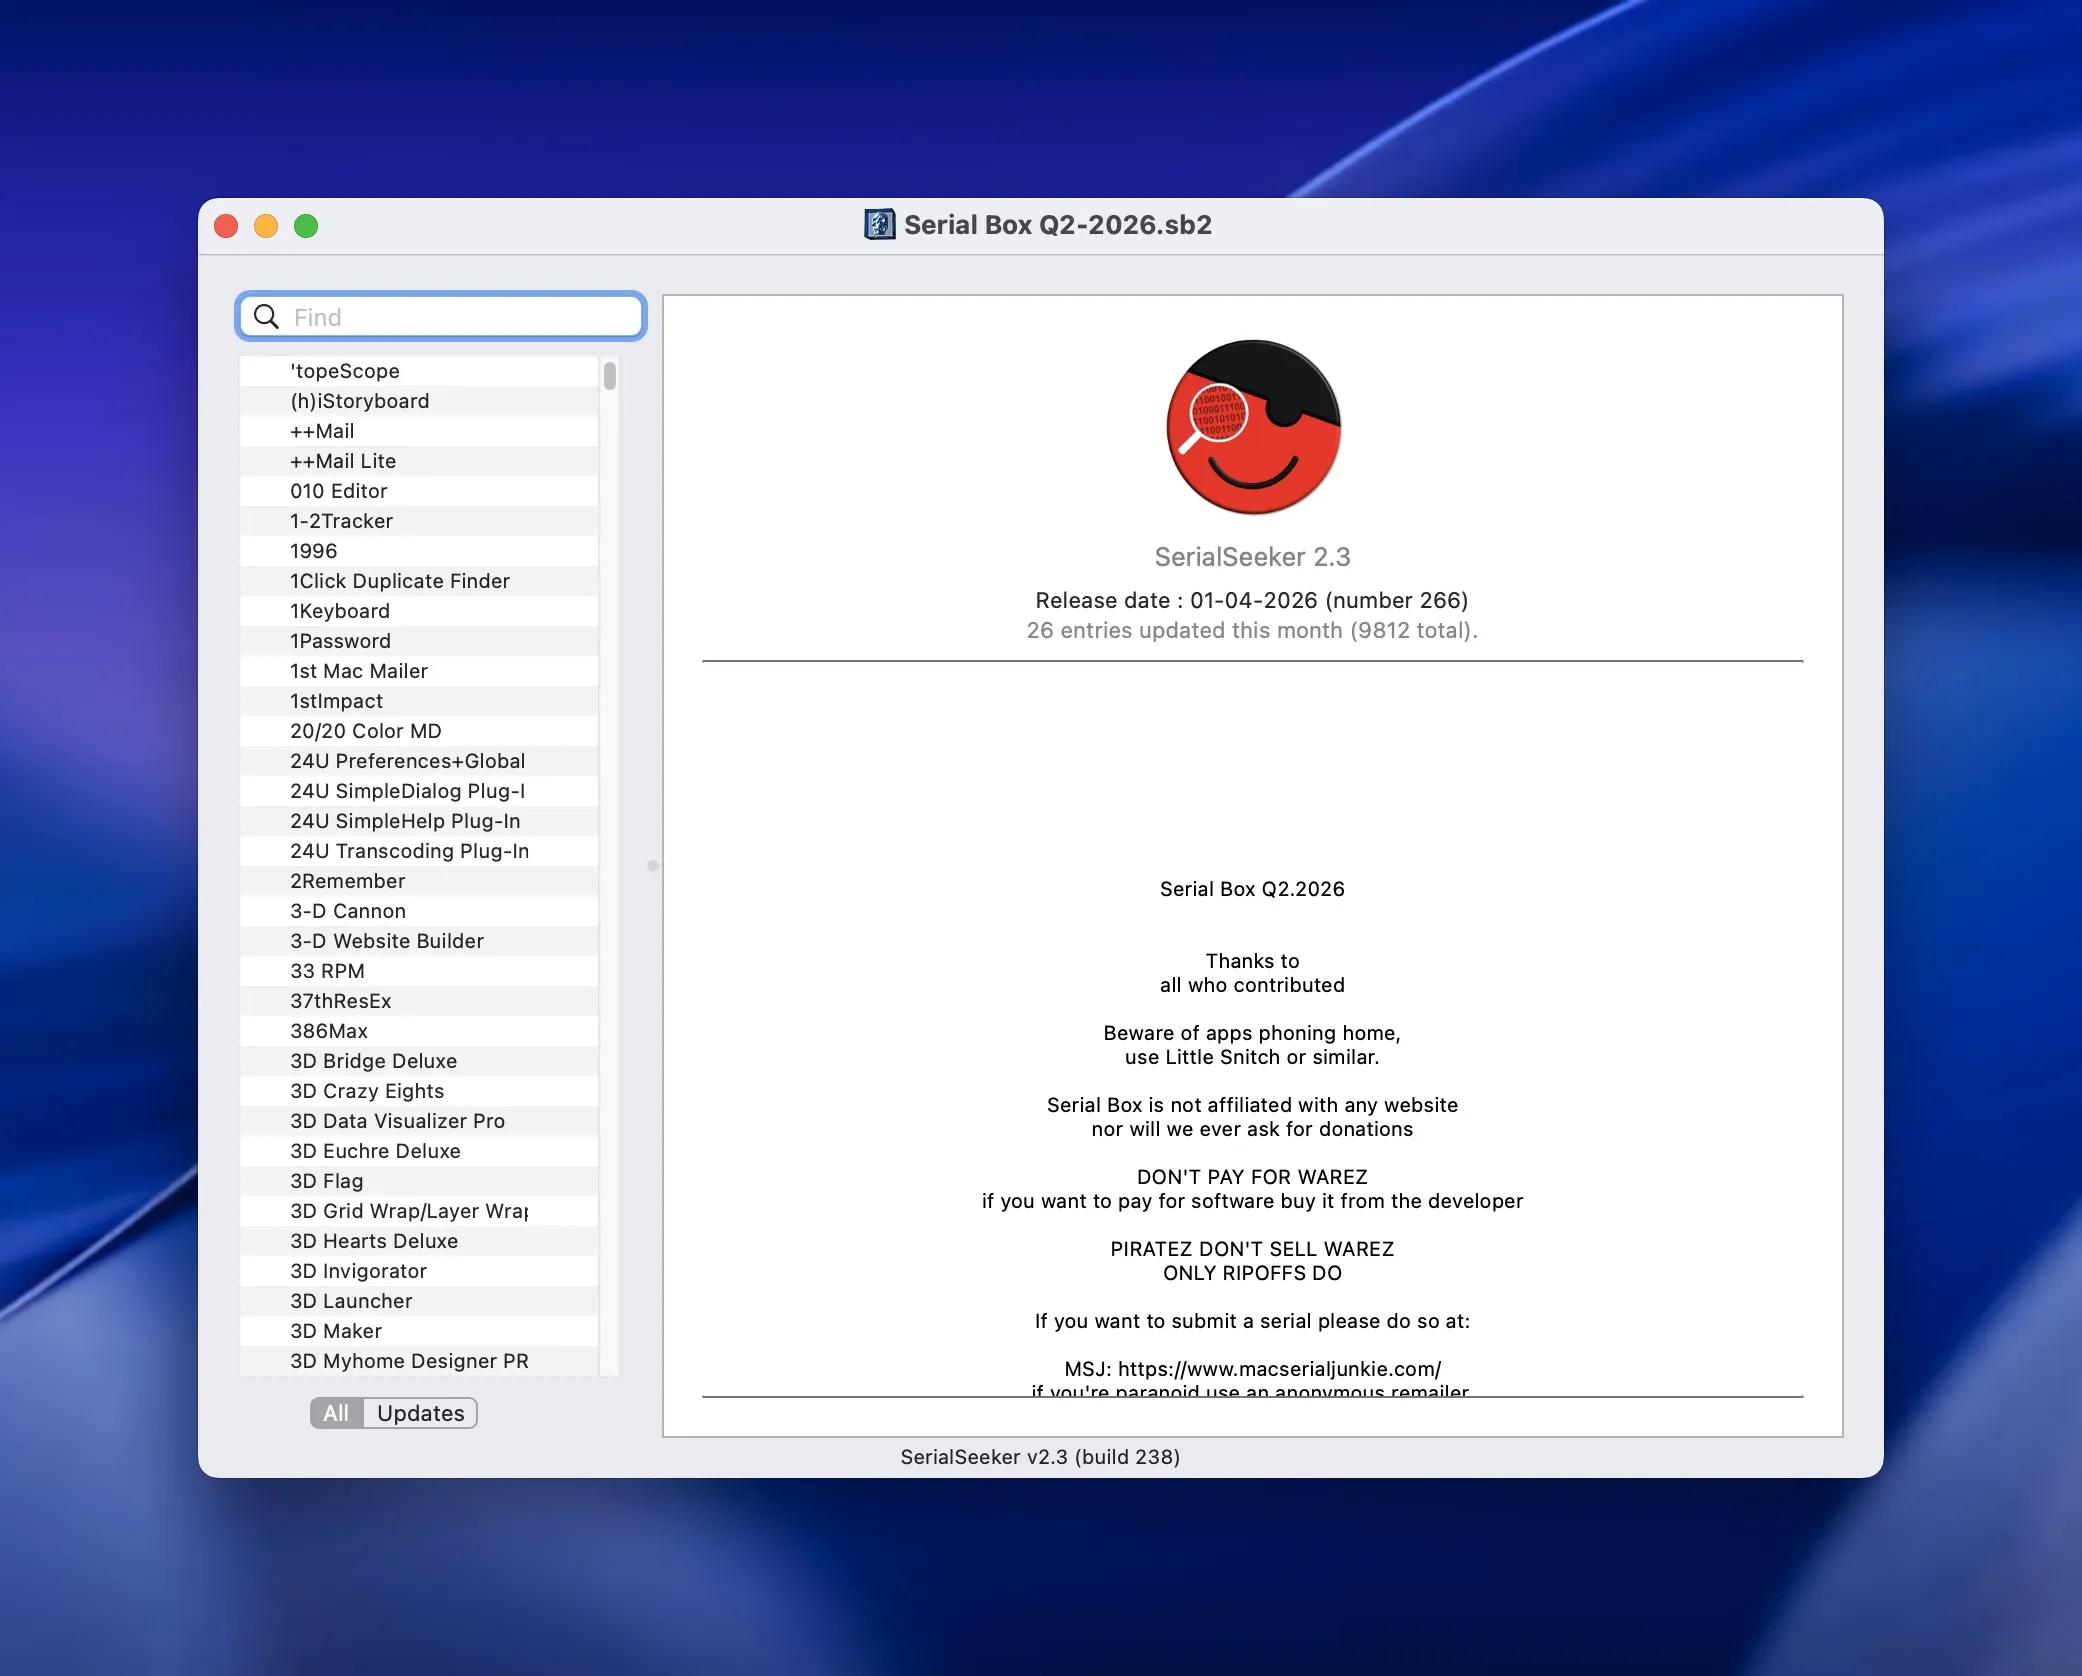2082x1676 pixels.
Task: Select 3D Myhome Designer PR entry
Action: coord(419,1361)
